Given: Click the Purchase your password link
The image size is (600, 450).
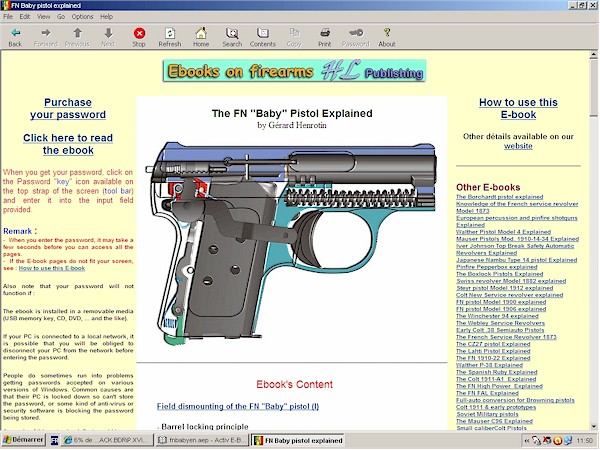Looking at the screenshot, I should tap(68, 108).
